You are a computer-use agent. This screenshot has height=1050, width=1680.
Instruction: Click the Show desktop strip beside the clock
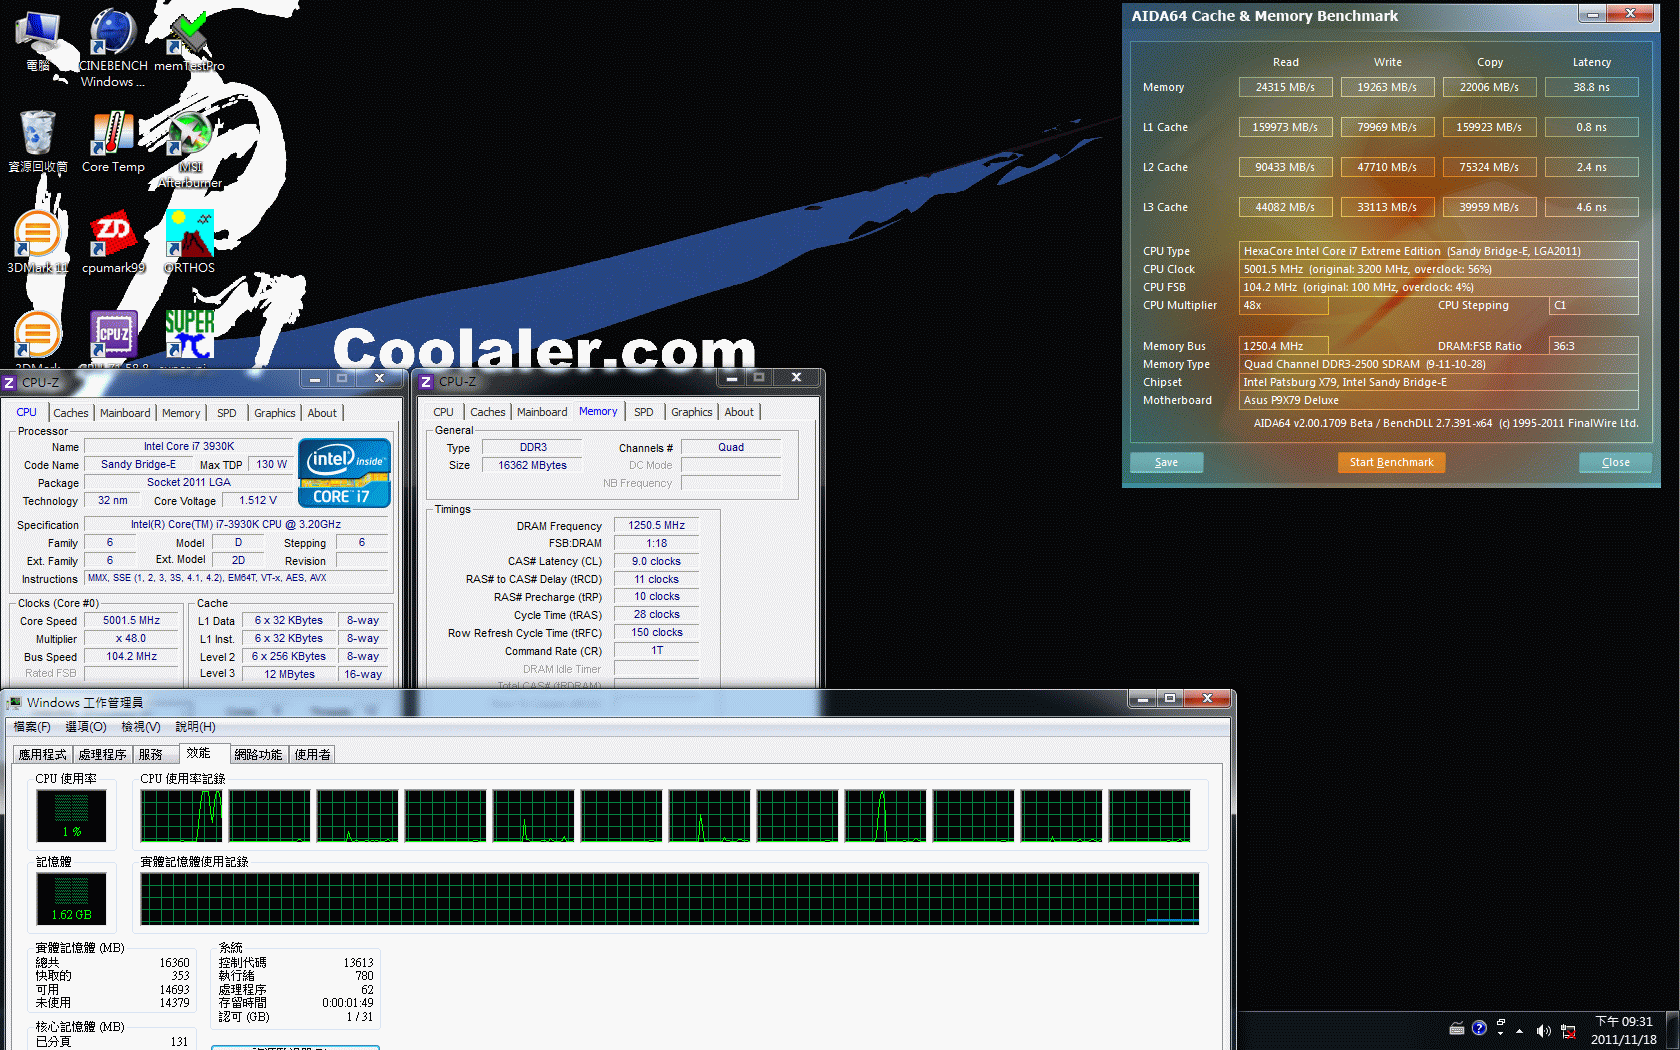[x=1672, y=1030]
